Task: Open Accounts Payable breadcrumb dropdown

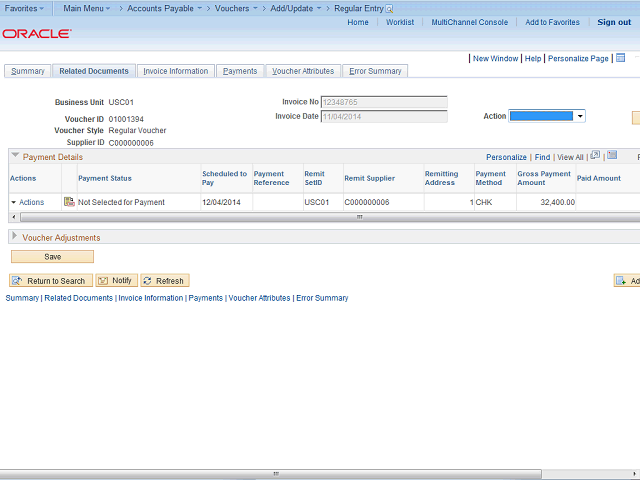Action: click(x=164, y=8)
